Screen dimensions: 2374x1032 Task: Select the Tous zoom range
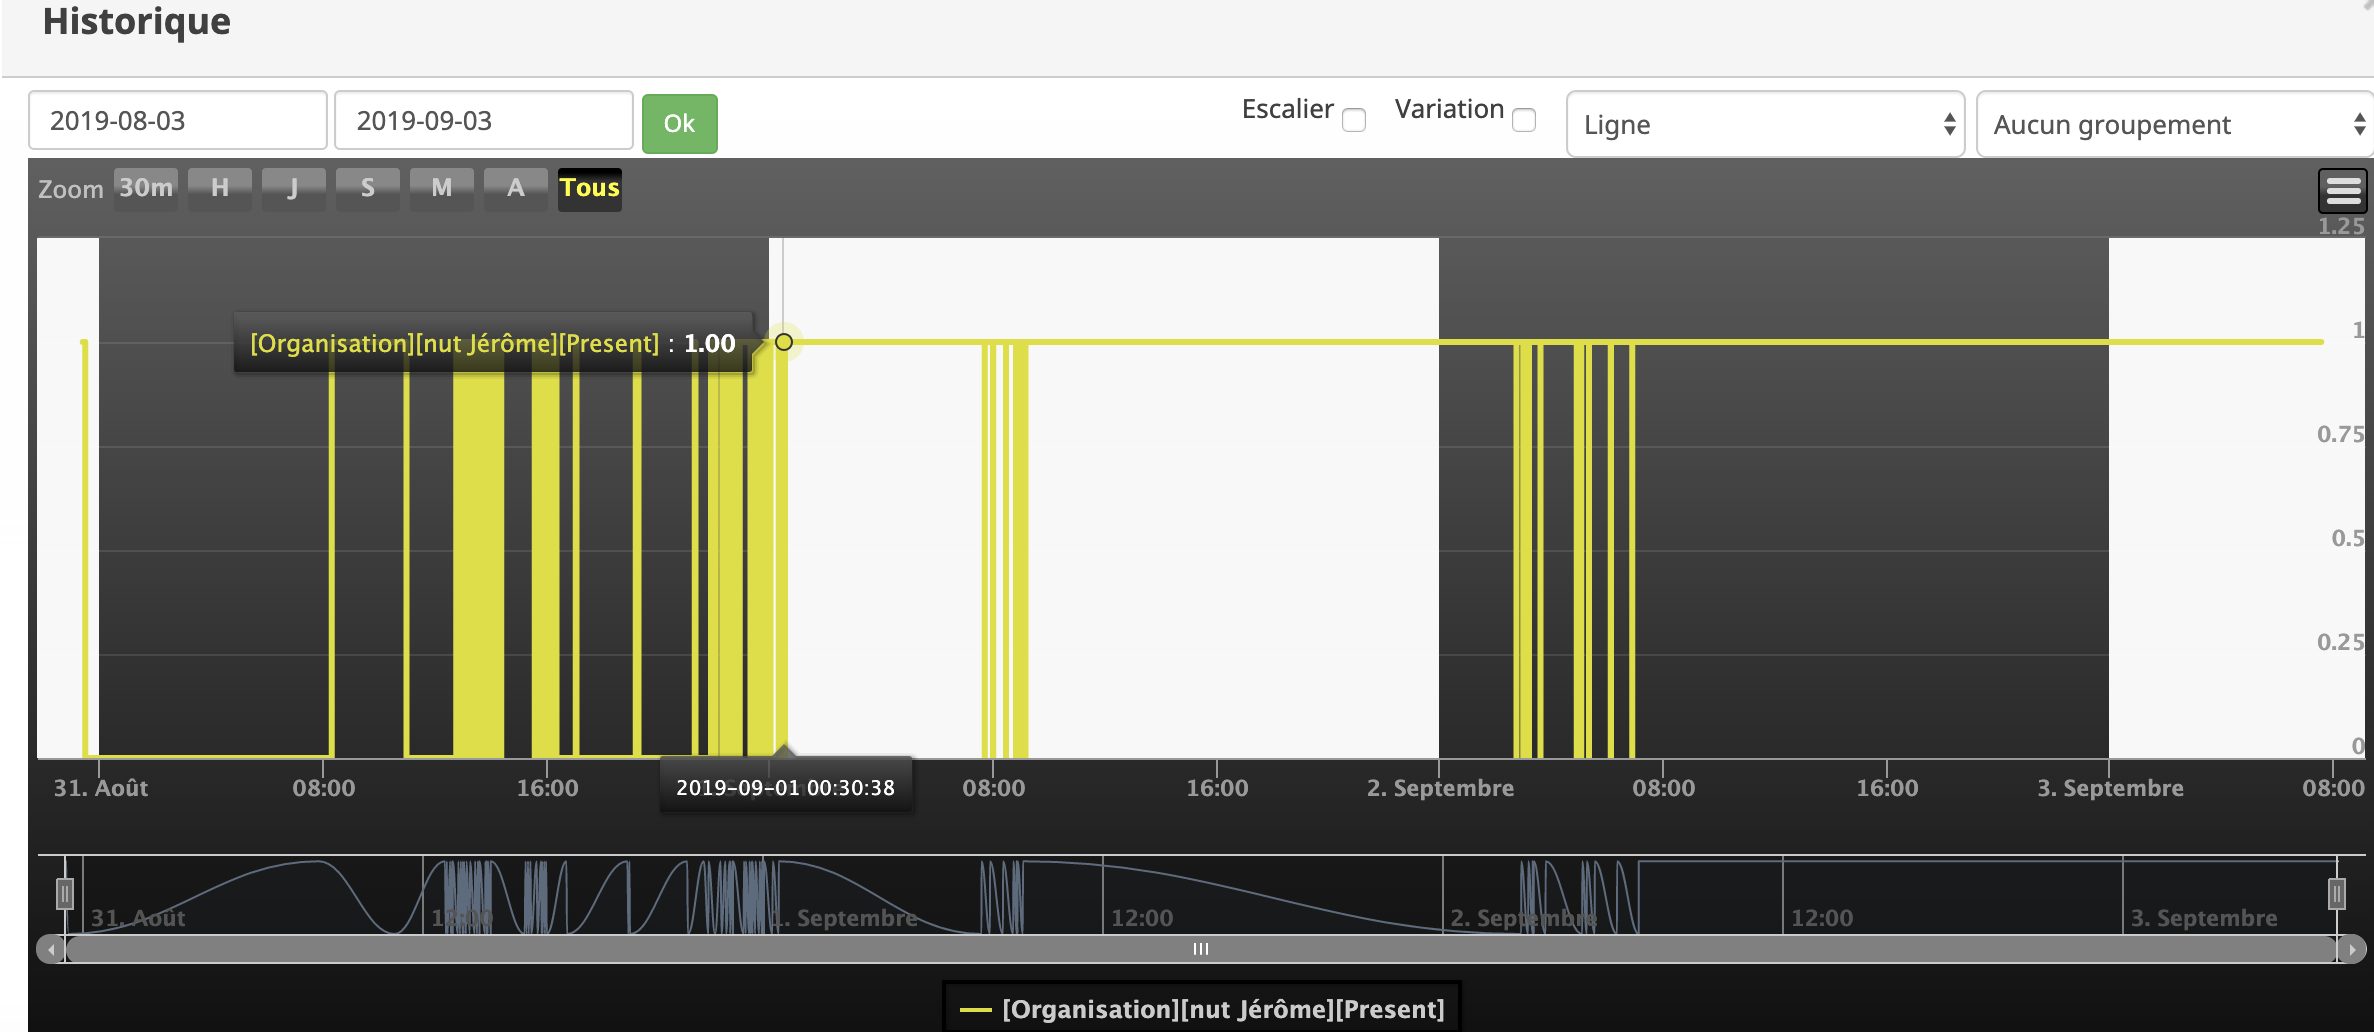(x=590, y=188)
